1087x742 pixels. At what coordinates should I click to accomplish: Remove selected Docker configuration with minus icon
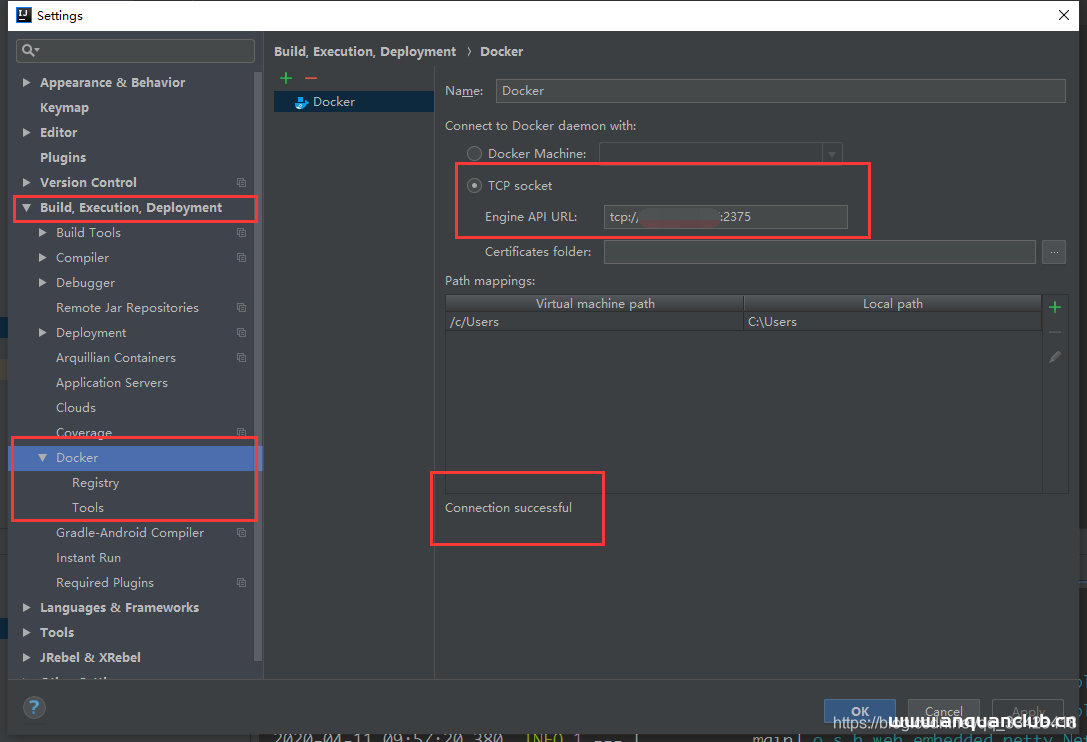311,78
